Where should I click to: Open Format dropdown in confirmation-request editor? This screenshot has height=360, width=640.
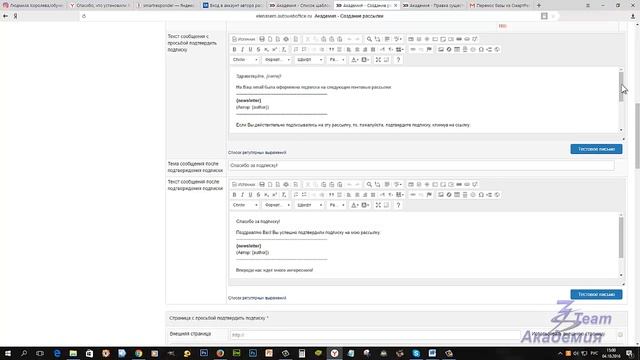pyautogui.click(x=277, y=60)
